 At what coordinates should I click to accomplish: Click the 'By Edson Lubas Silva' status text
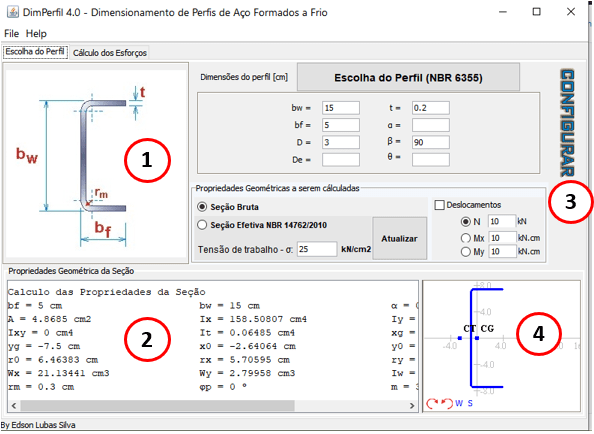[x=38, y=425]
